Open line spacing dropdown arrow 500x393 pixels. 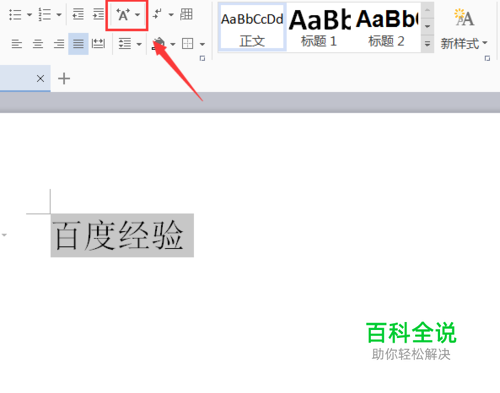click(x=139, y=44)
